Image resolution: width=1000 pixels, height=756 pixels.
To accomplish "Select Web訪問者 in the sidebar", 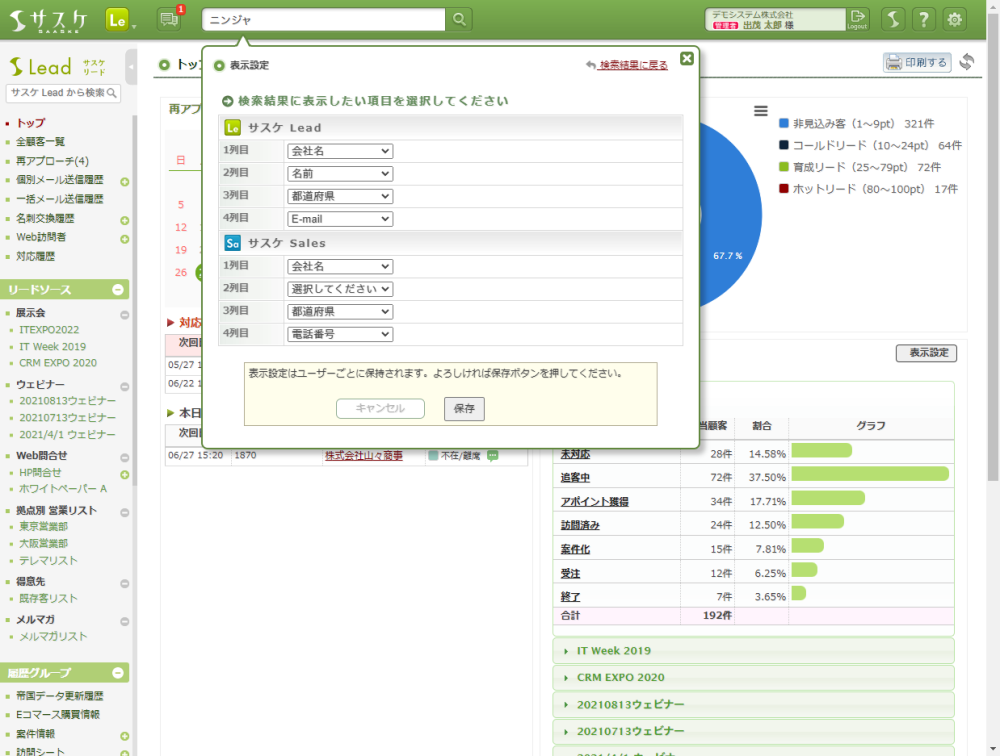I will coord(41,238).
